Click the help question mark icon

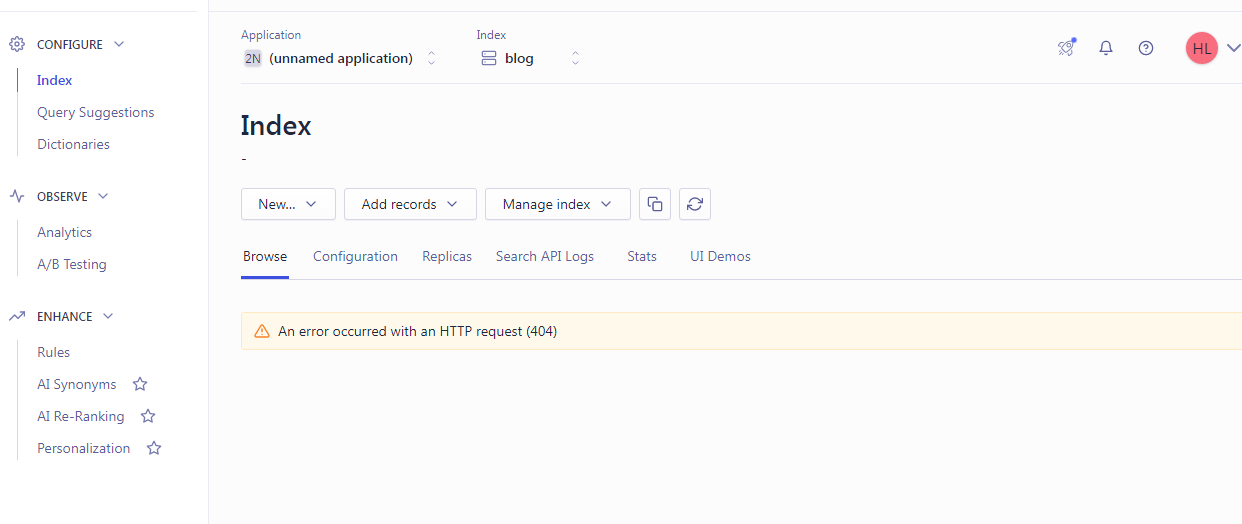click(x=1146, y=48)
